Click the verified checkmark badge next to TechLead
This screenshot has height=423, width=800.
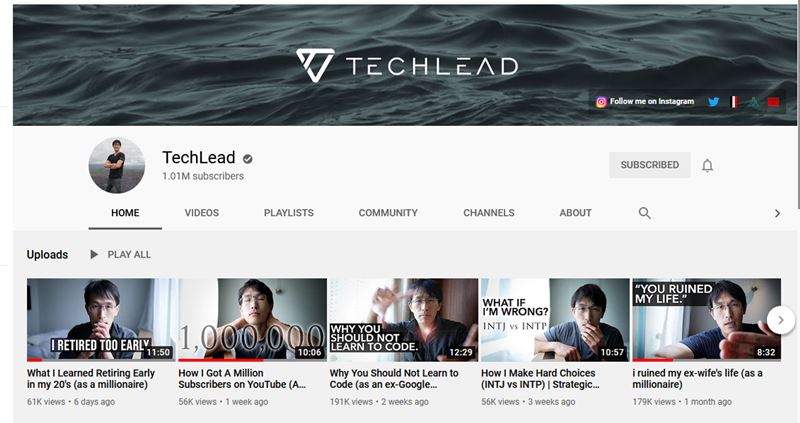pos(247,159)
